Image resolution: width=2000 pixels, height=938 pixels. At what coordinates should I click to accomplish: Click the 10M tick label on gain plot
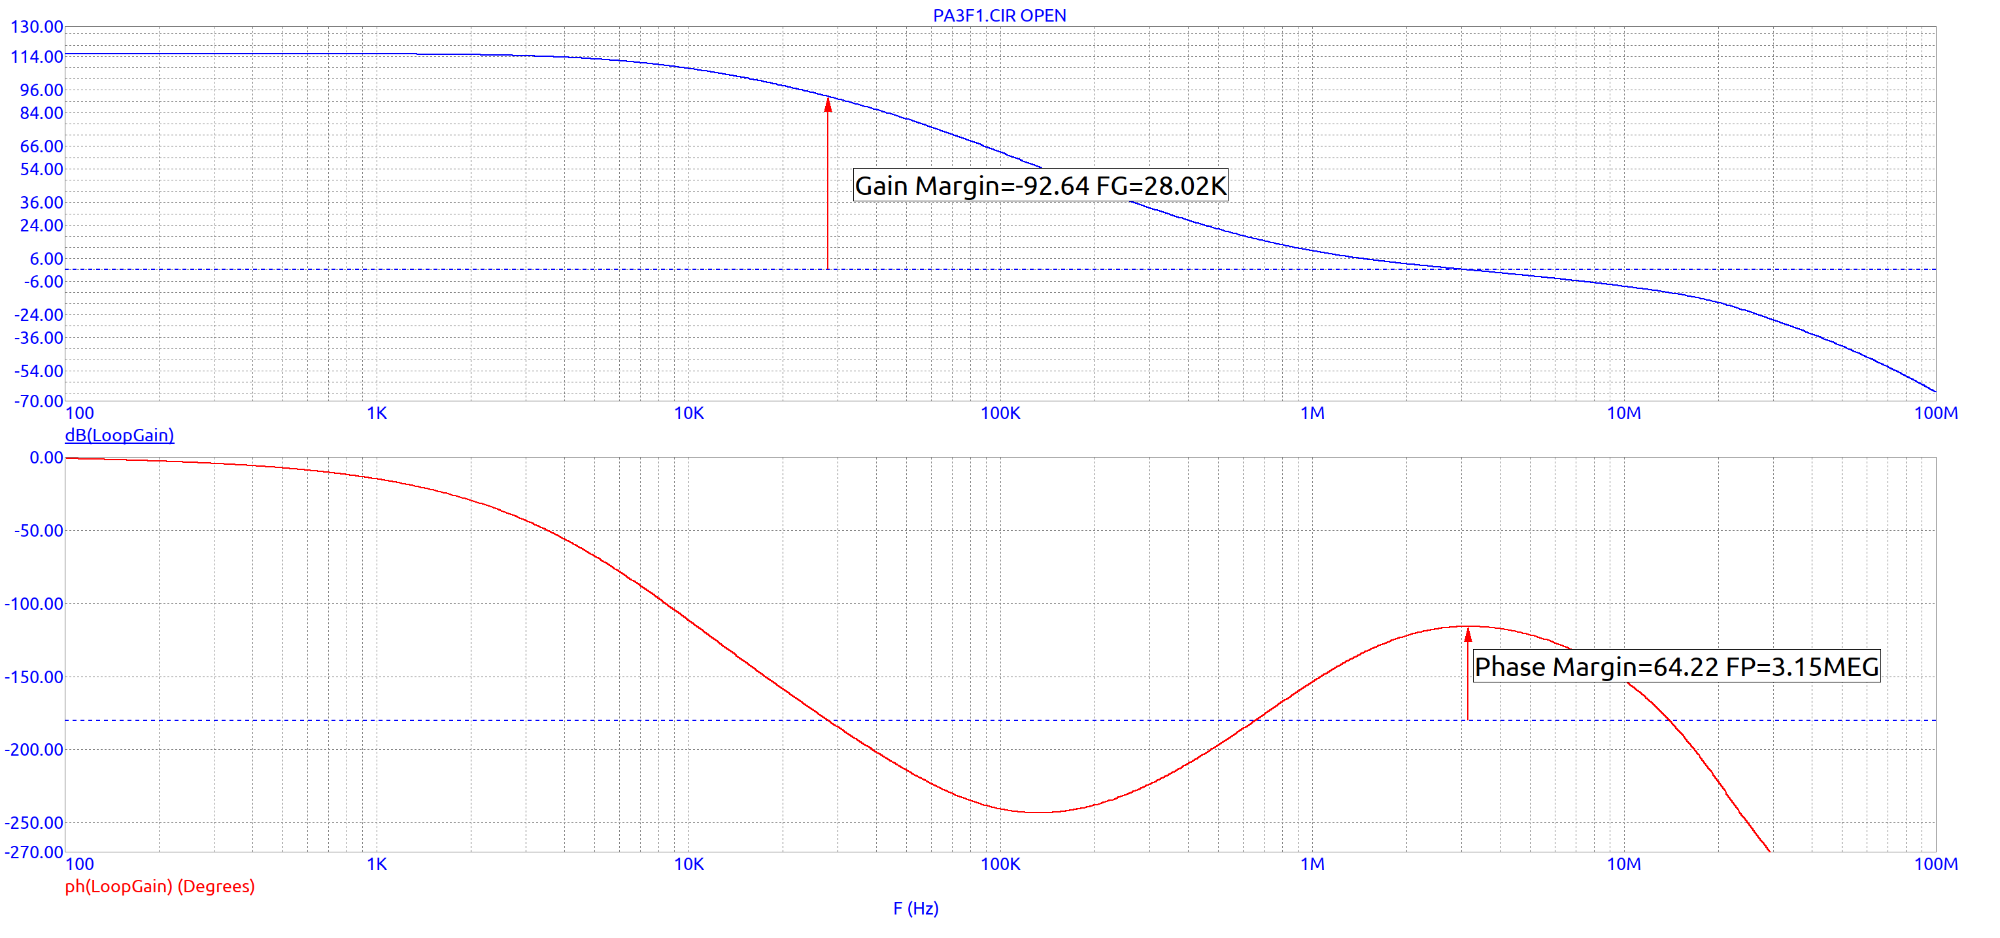click(1624, 413)
